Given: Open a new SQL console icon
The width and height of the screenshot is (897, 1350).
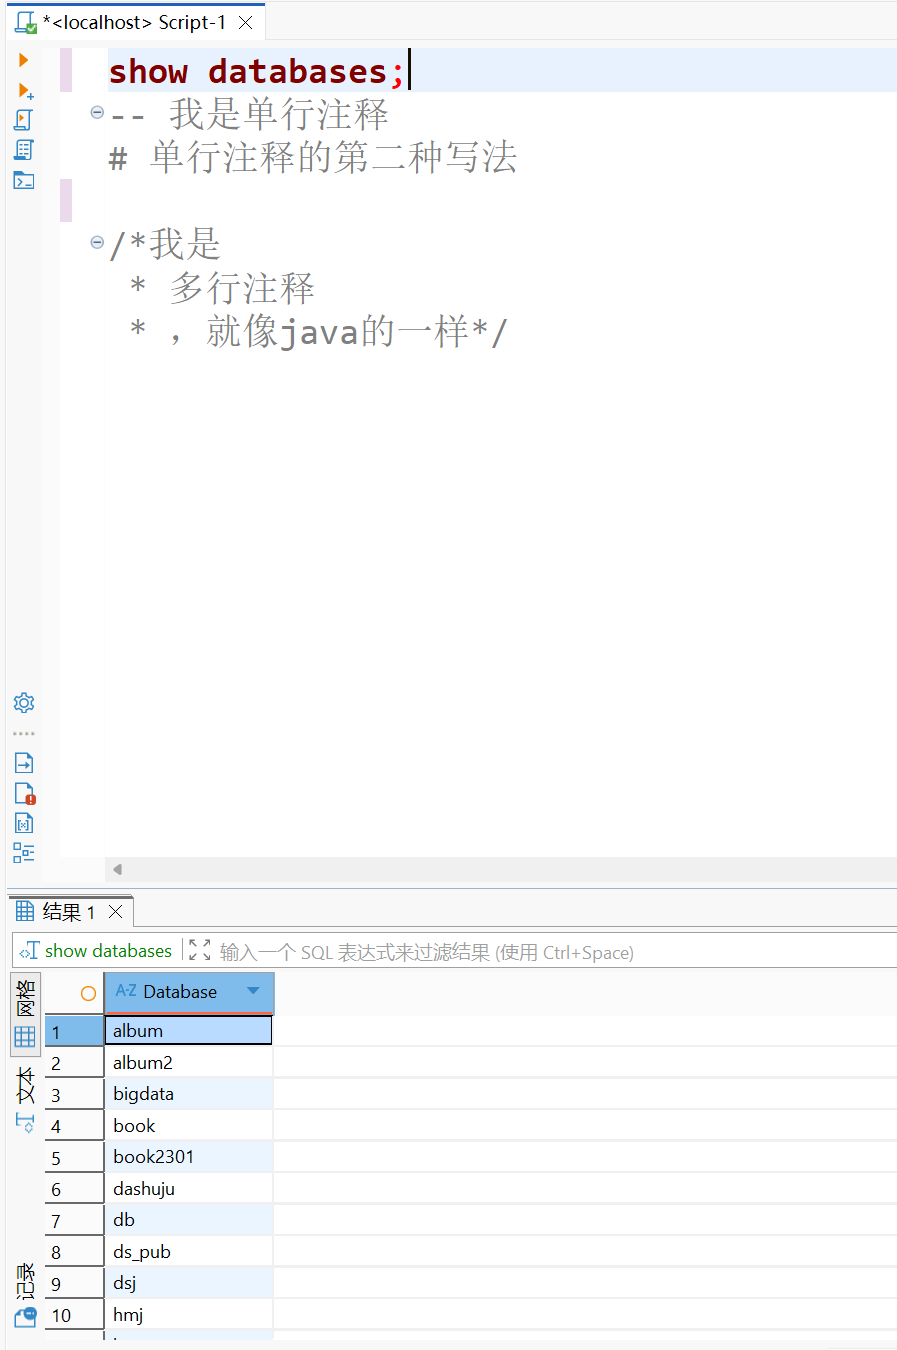Looking at the screenshot, I should click(23, 180).
